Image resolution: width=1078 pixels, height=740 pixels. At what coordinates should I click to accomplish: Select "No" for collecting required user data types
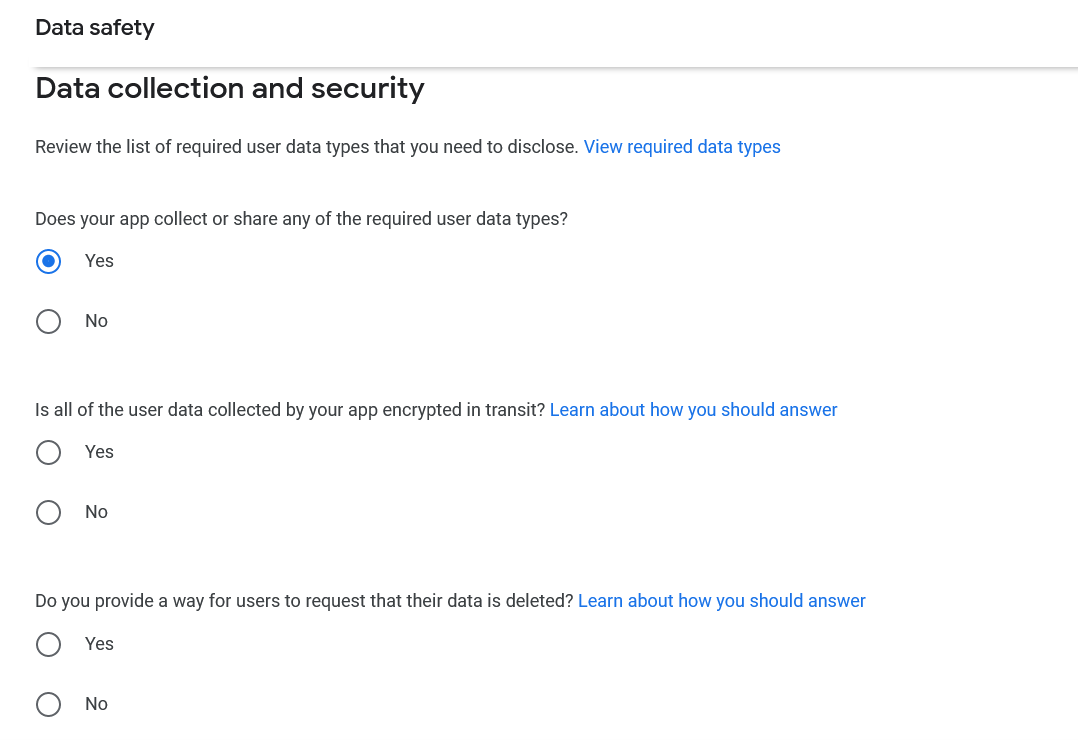click(48, 321)
